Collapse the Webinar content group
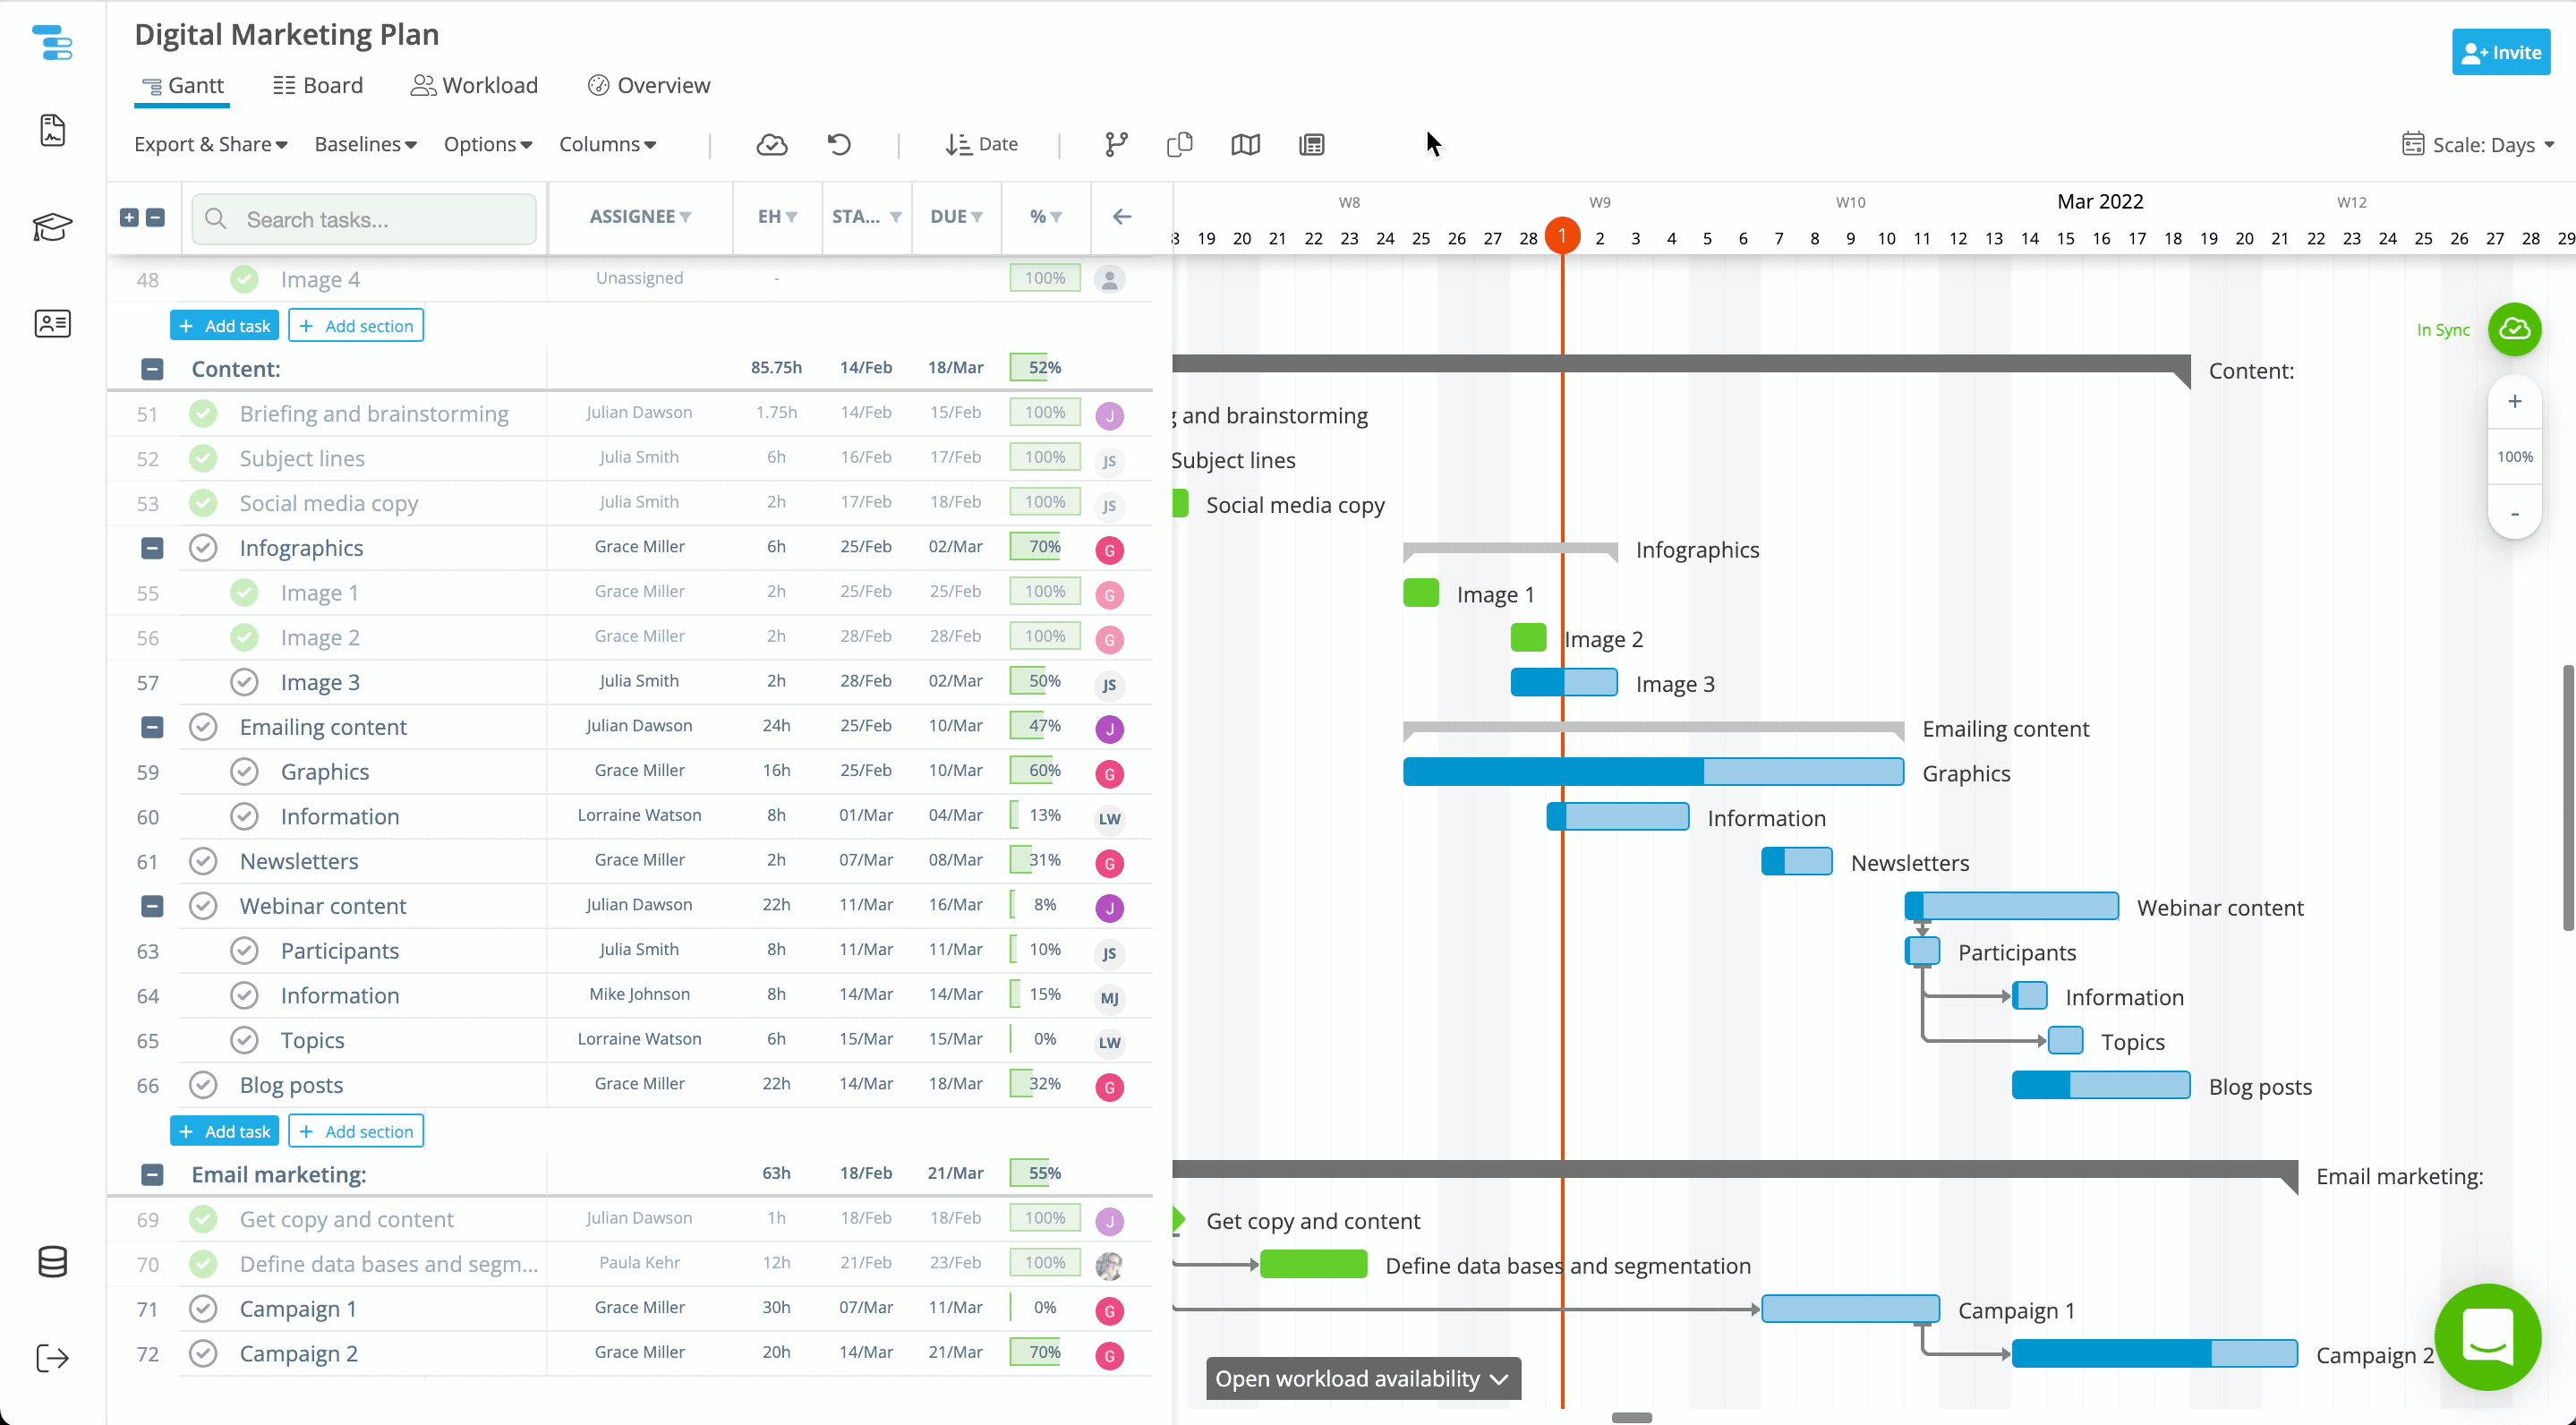2576x1425 pixels. click(x=152, y=906)
